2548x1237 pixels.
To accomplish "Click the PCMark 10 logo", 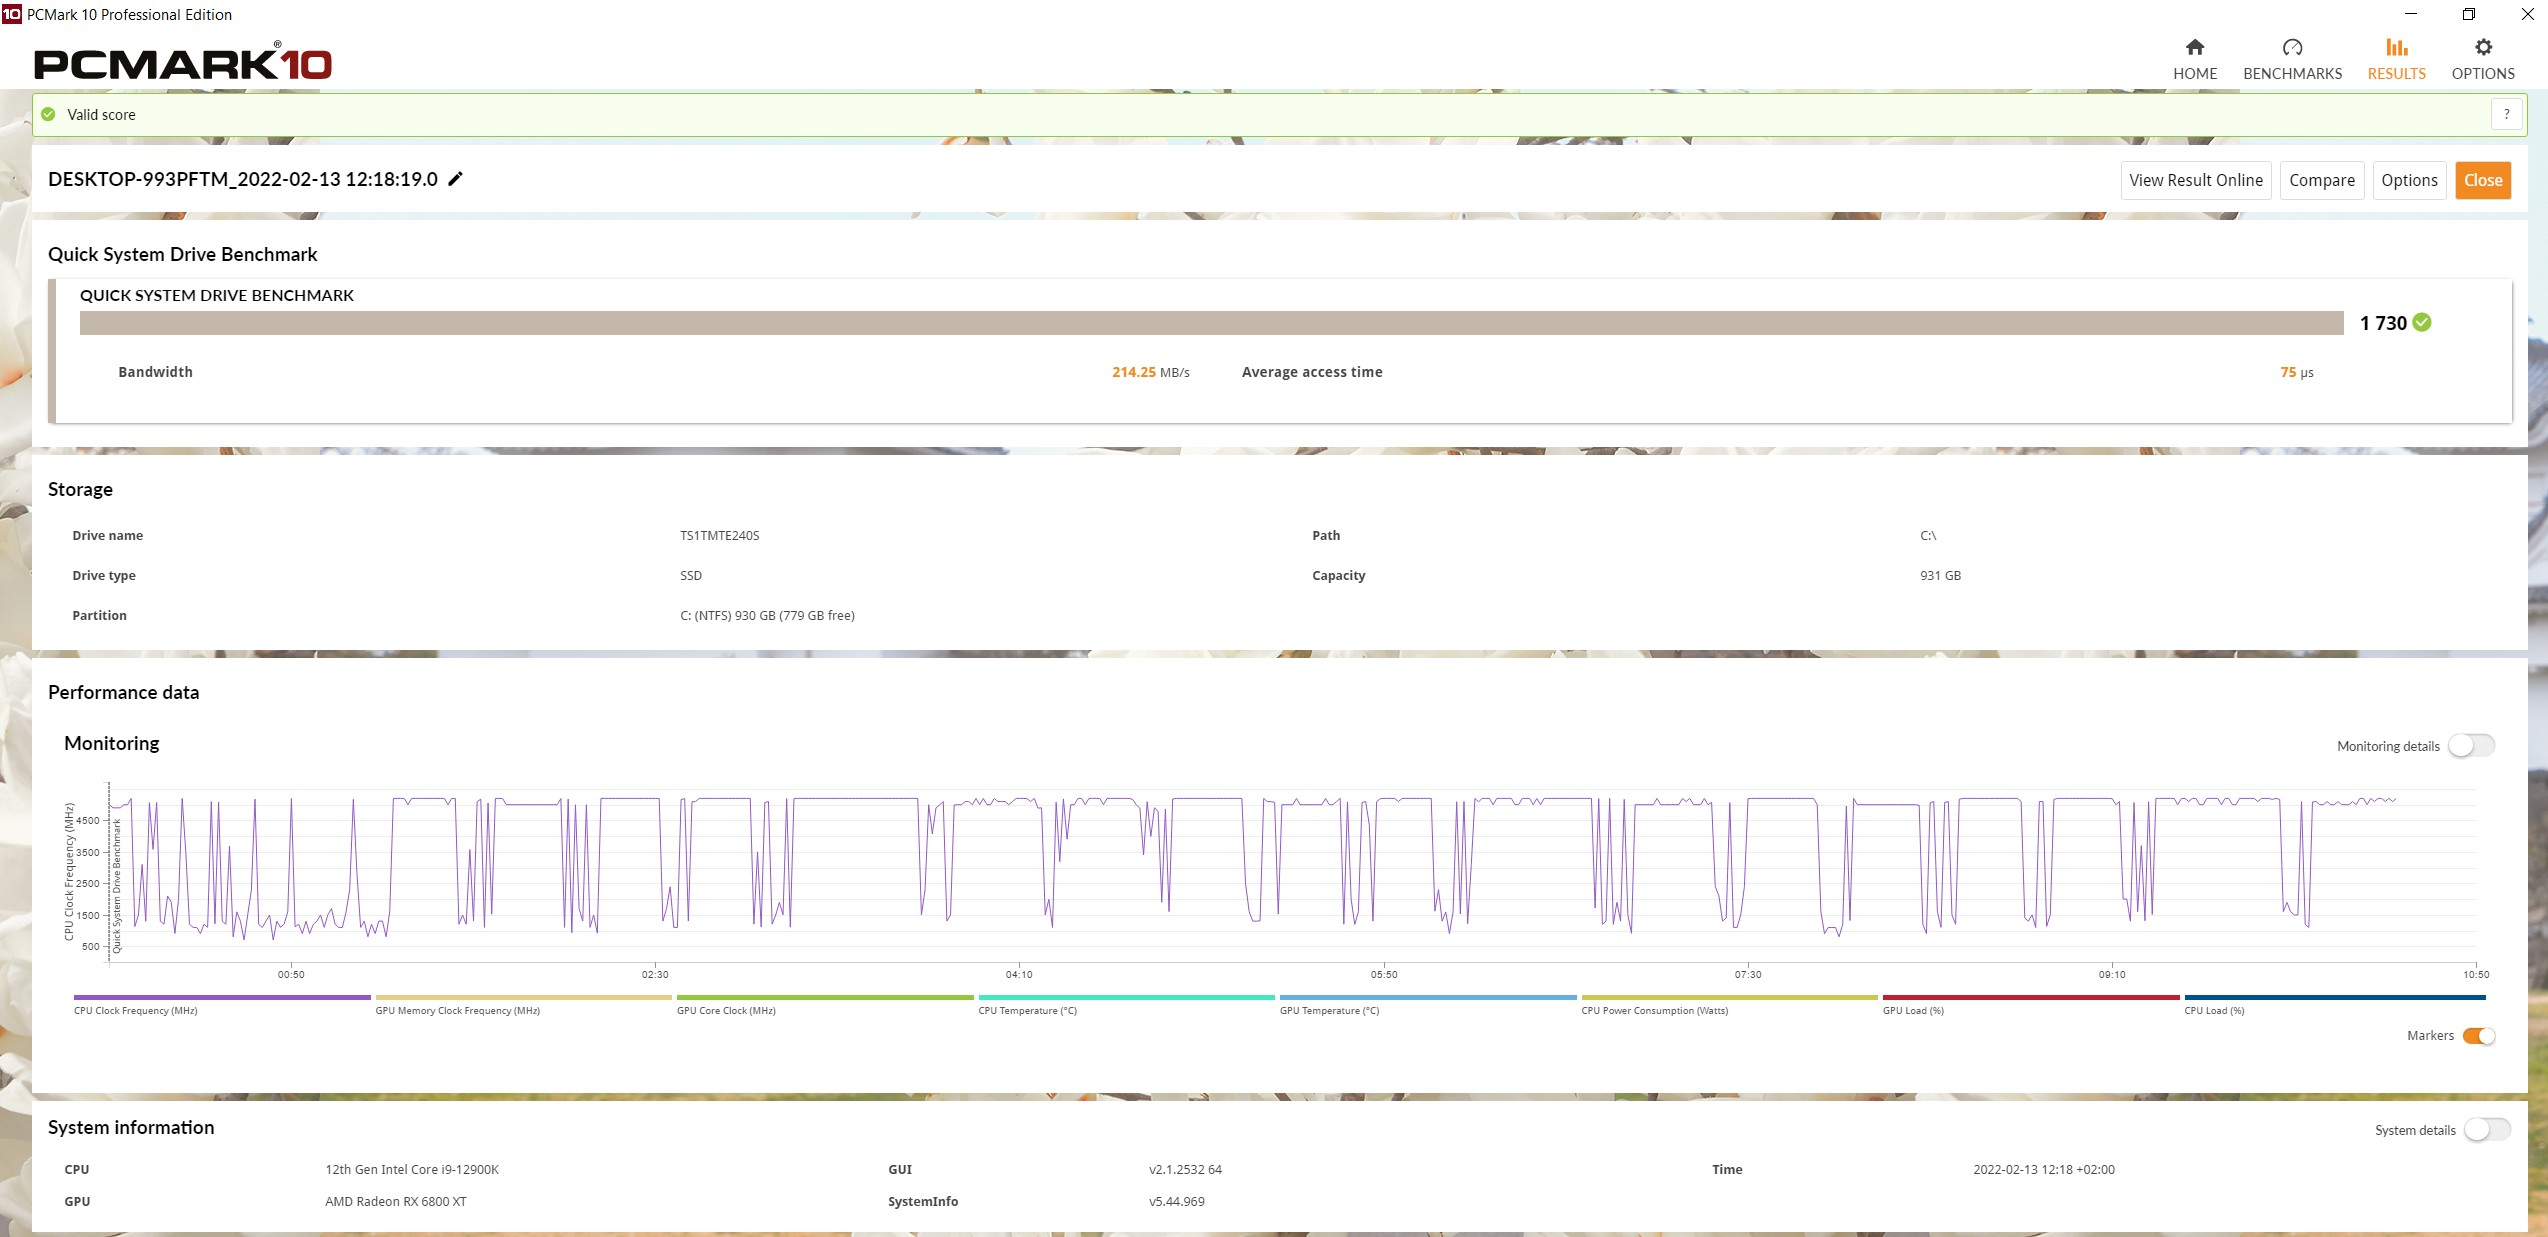I will (182, 63).
